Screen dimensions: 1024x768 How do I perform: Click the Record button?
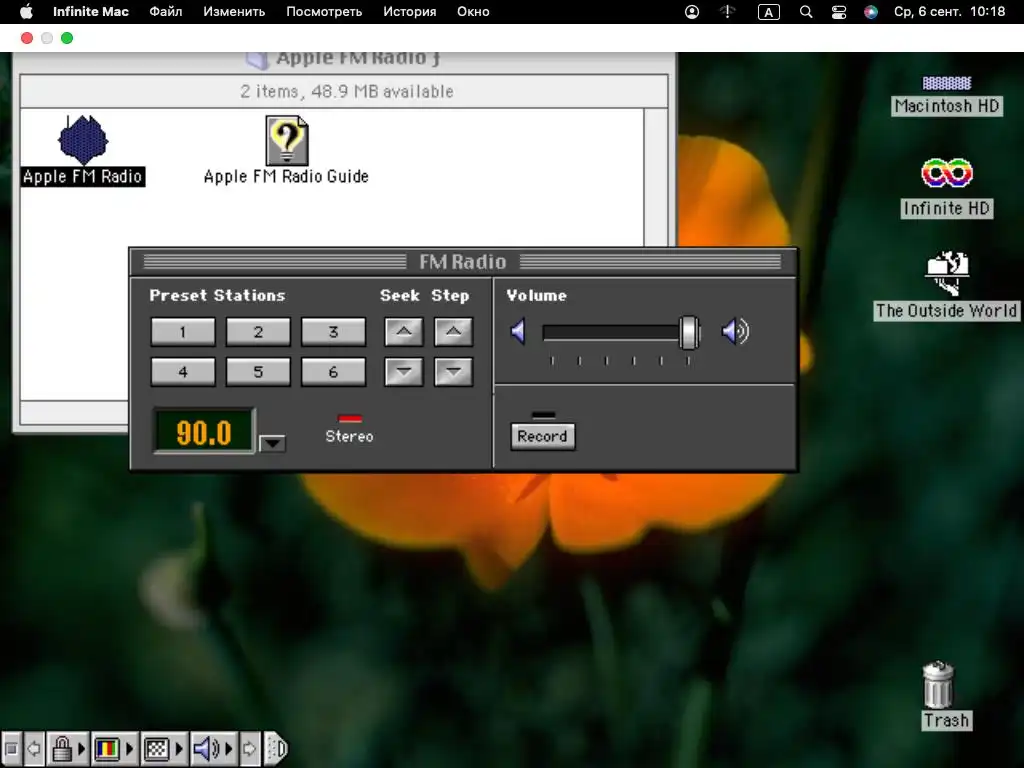(543, 436)
